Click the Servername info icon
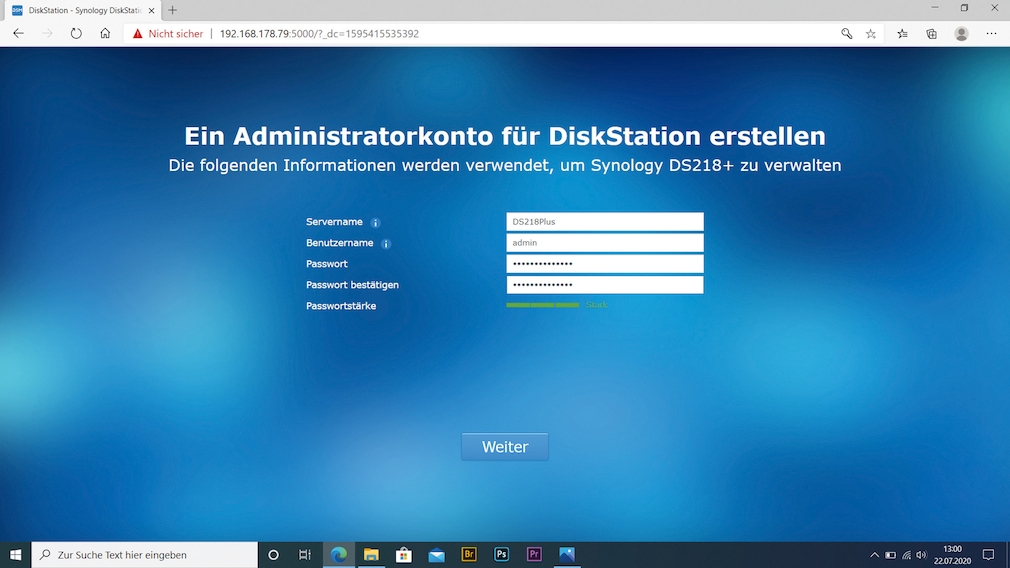1010x568 pixels. 376,223
